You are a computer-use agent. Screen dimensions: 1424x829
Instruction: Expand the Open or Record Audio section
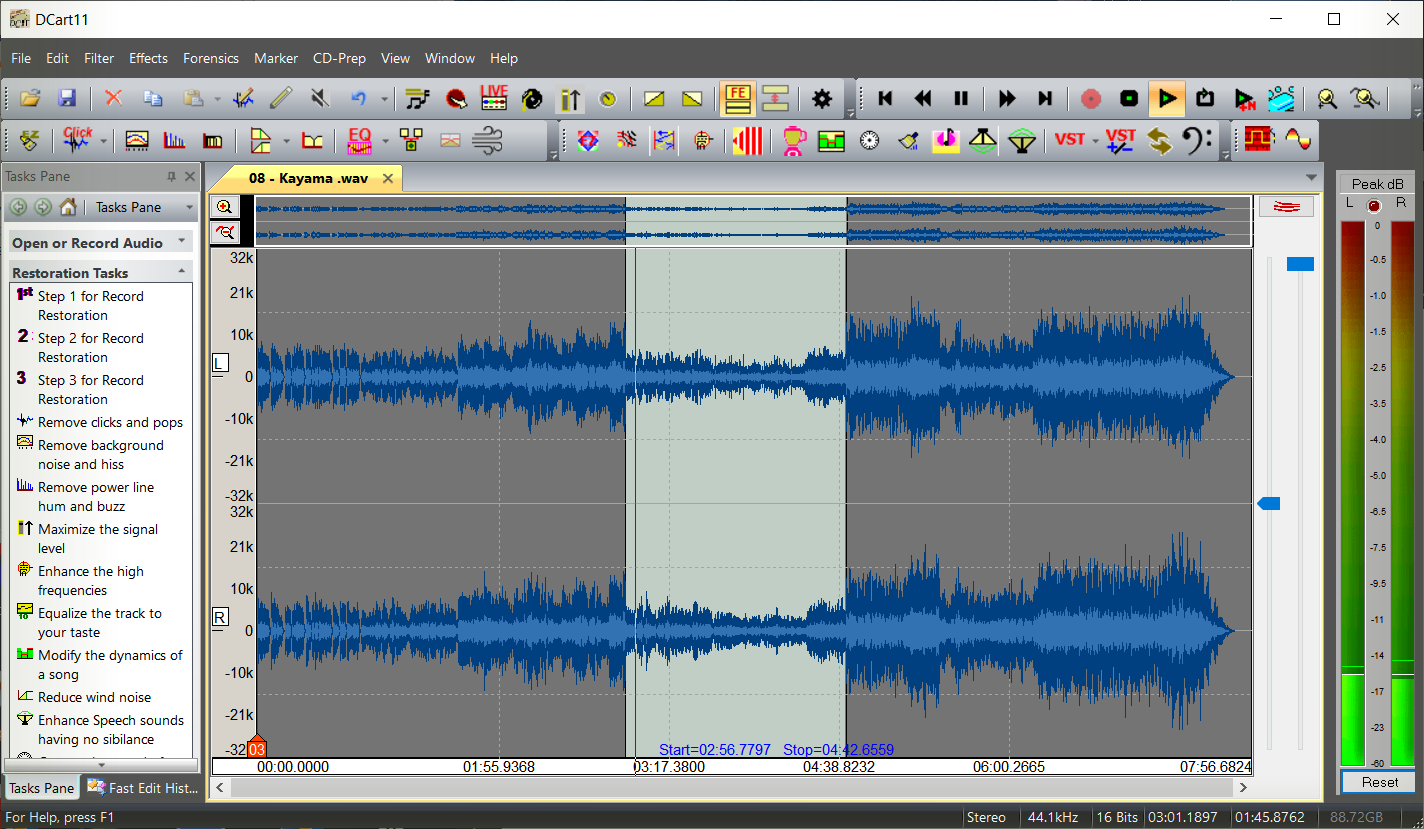click(181, 242)
